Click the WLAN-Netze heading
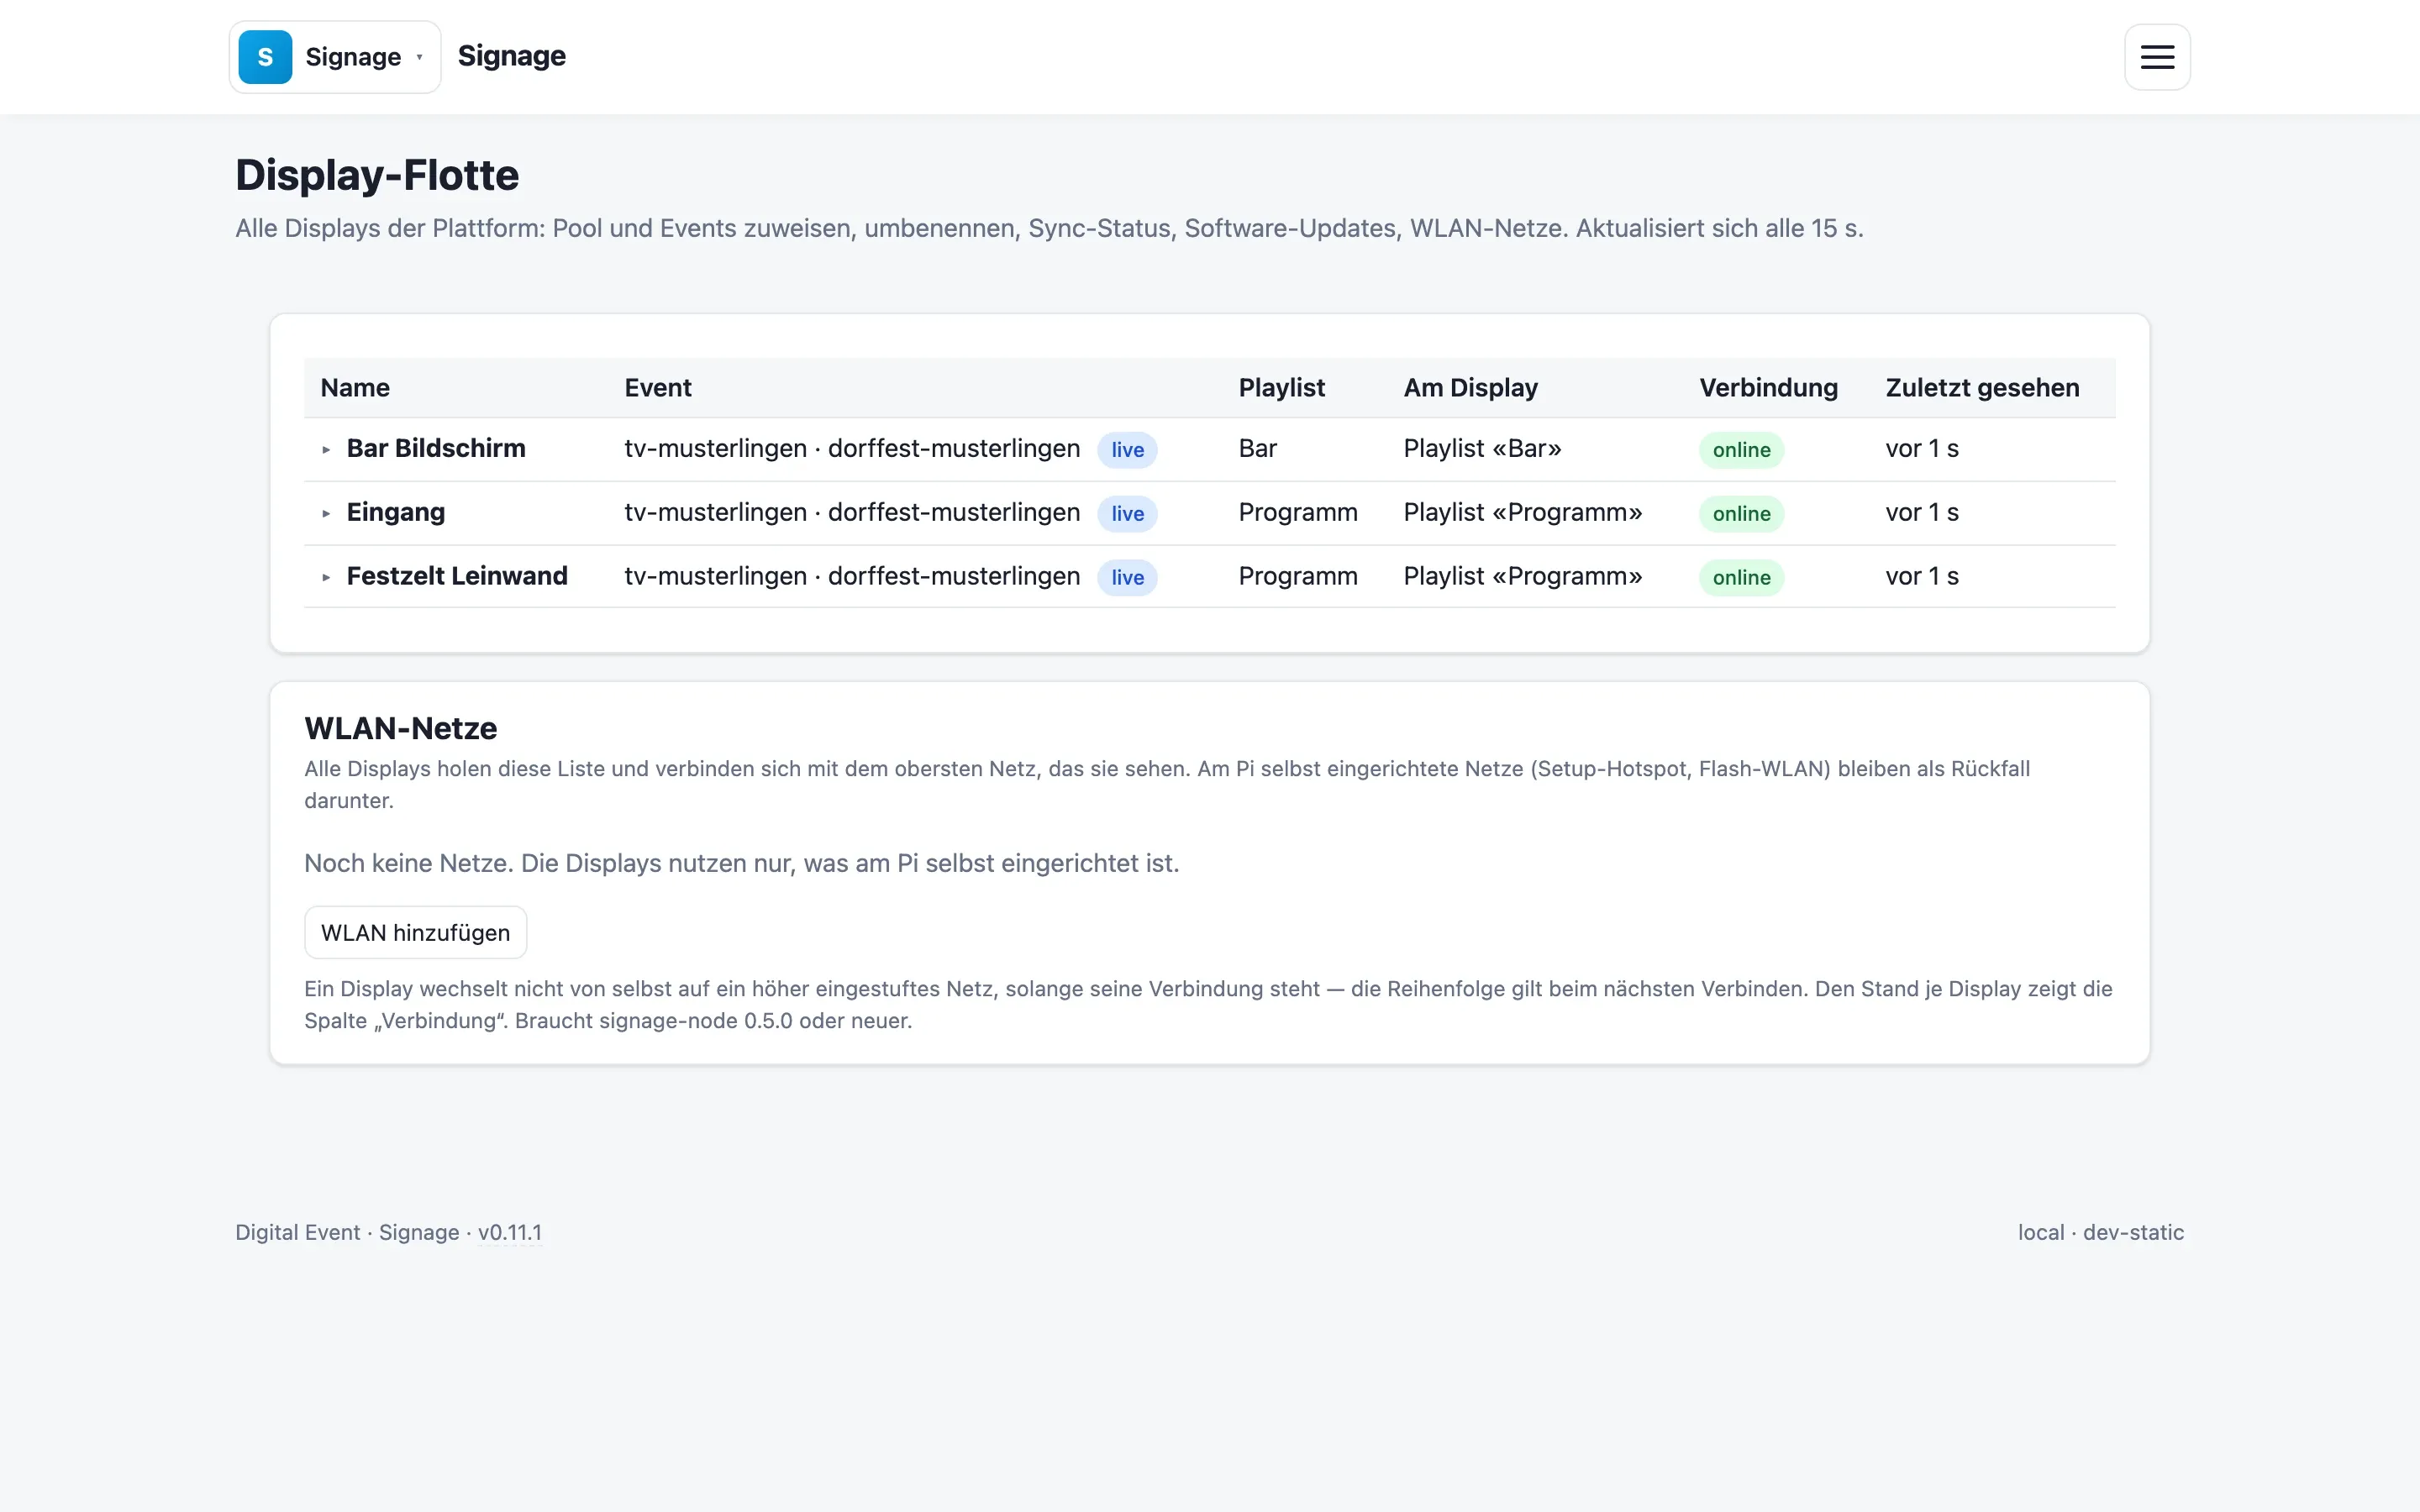 400,728
